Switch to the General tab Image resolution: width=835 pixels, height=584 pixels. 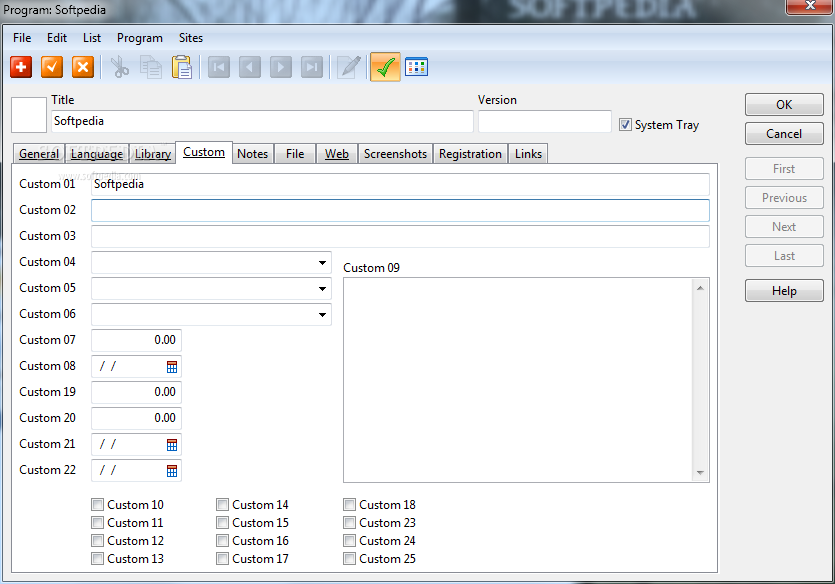39,154
